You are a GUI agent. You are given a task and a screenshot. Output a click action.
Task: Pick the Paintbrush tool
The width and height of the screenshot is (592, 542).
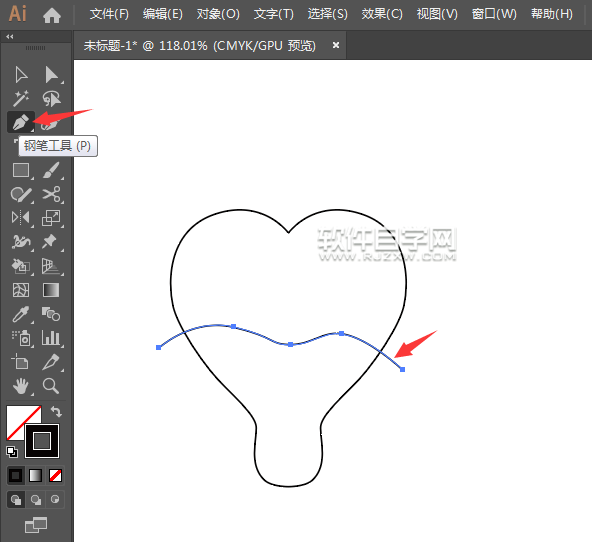pyautogui.click(x=51, y=170)
